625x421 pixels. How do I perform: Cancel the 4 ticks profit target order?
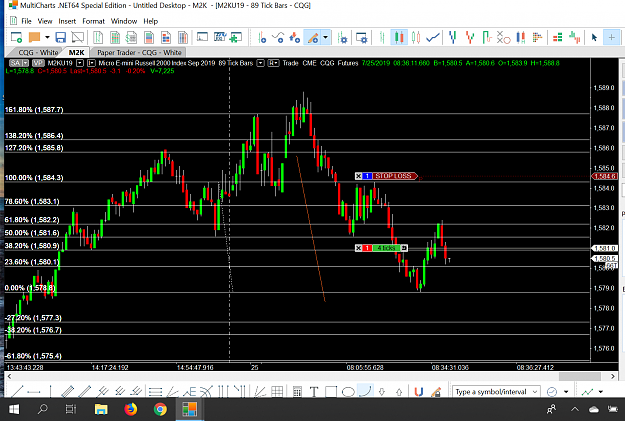click(358, 248)
